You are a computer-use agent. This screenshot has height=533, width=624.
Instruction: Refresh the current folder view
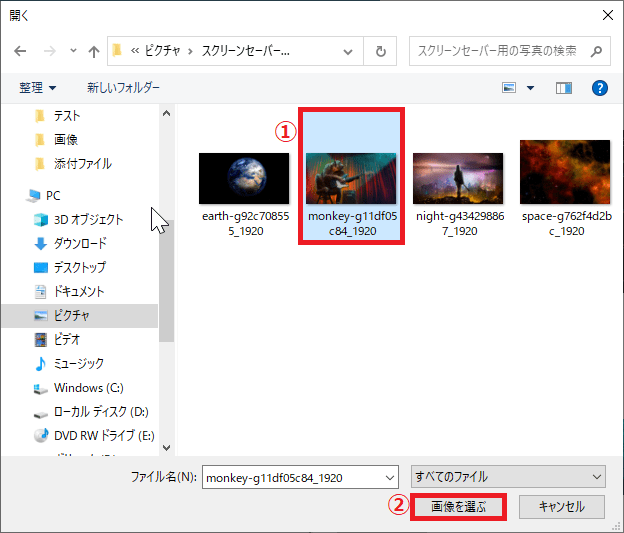[x=380, y=51]
